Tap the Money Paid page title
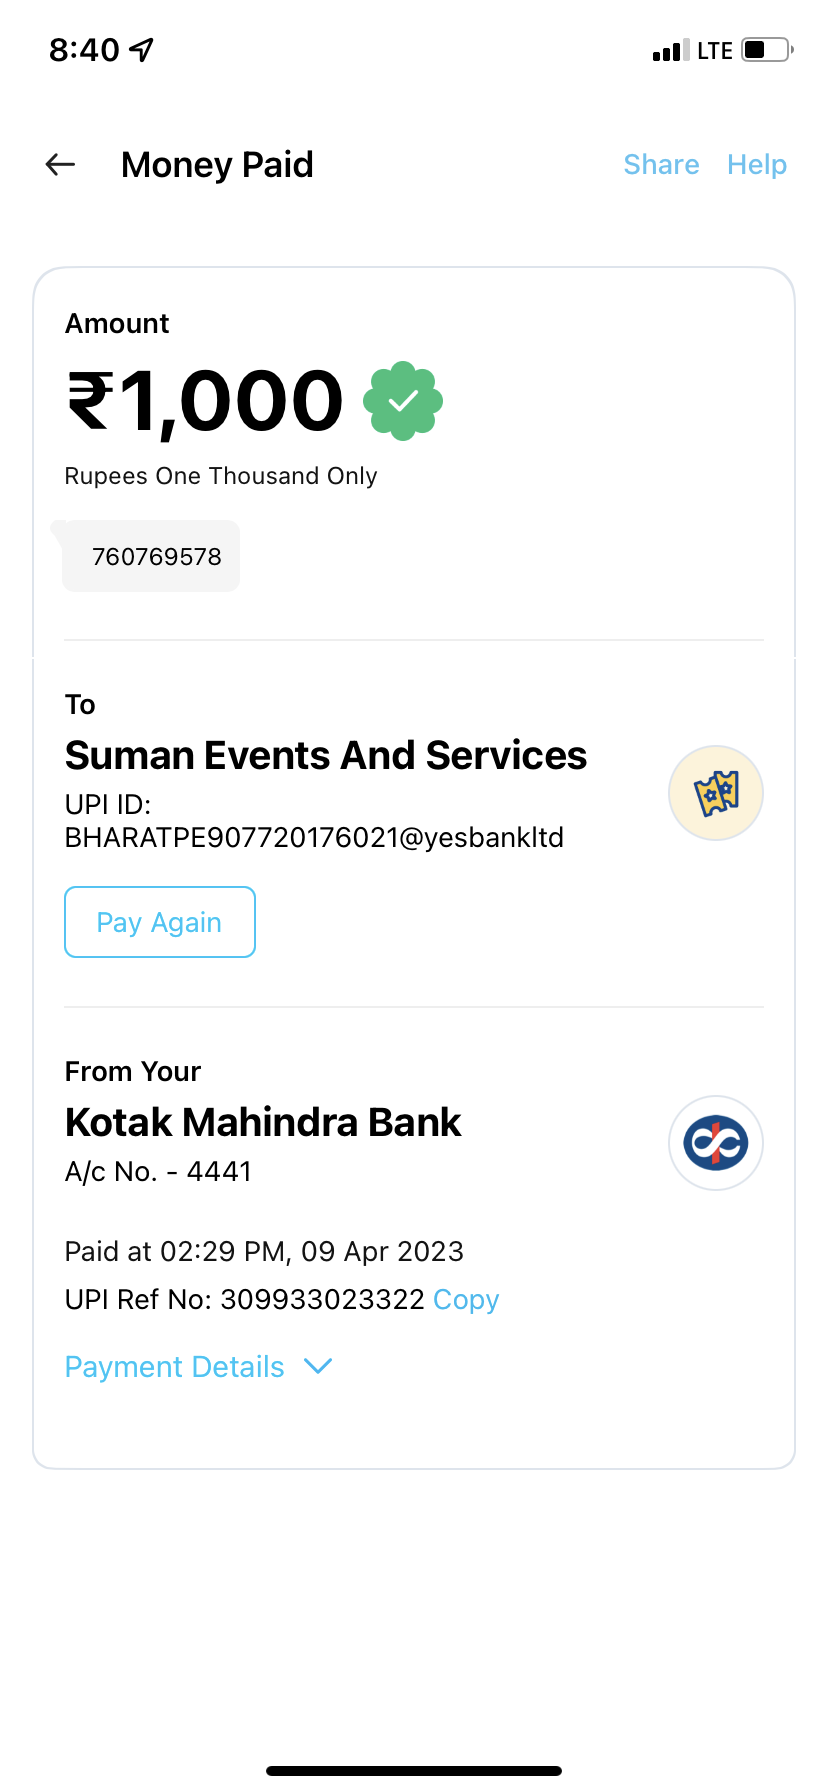This screenshot has width=828, height=1792. point(217,165)
